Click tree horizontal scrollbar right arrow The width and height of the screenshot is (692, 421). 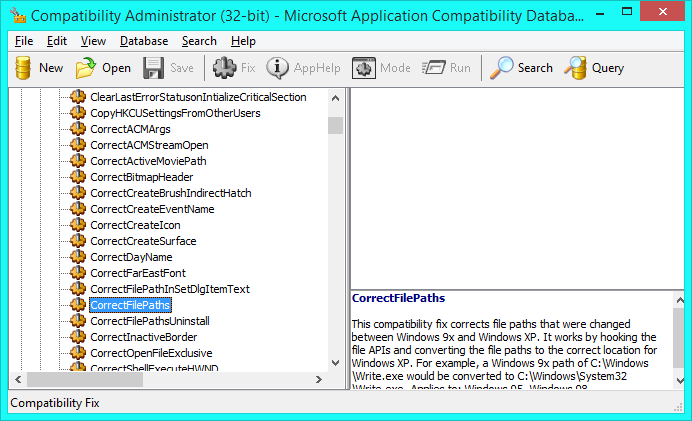click(319, 379)
